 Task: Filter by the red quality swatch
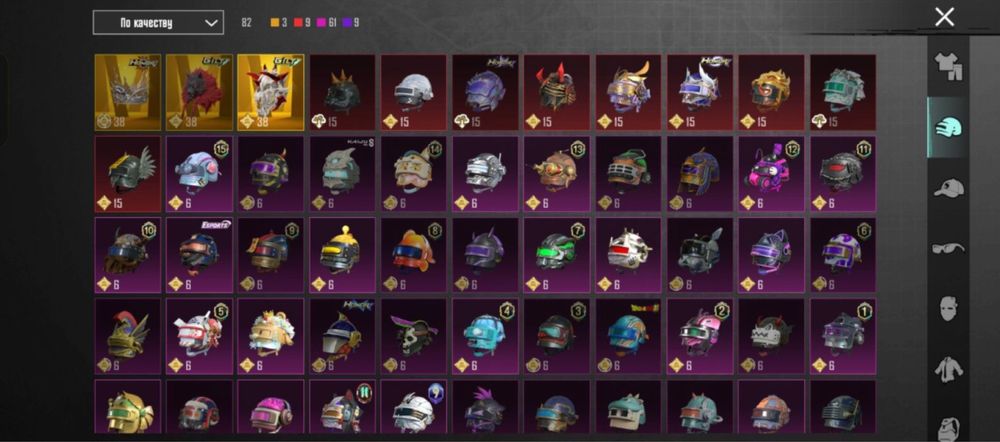point(298,23)
